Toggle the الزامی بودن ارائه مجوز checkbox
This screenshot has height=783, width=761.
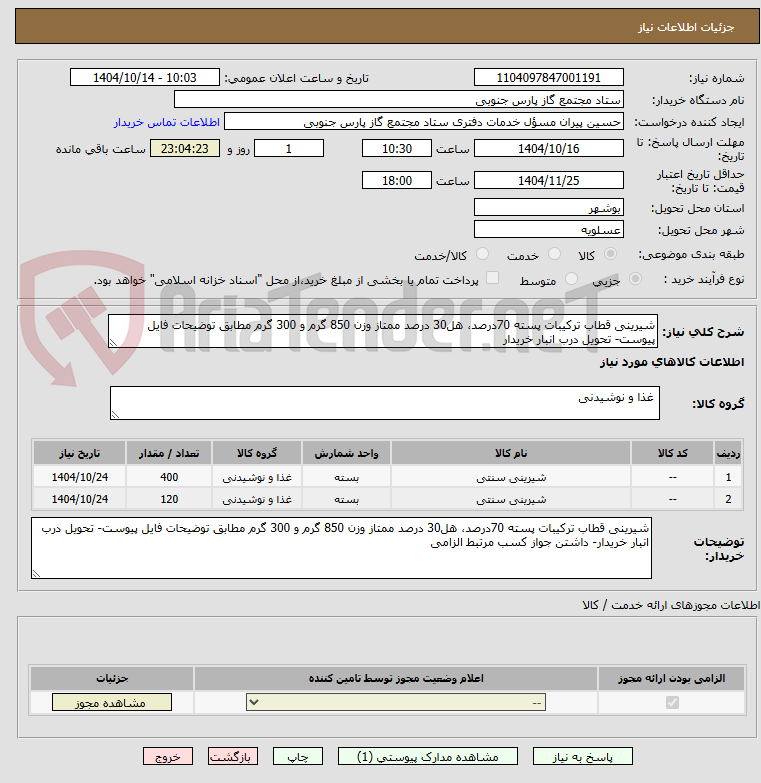pyautogui.click(x=672, y=703)
